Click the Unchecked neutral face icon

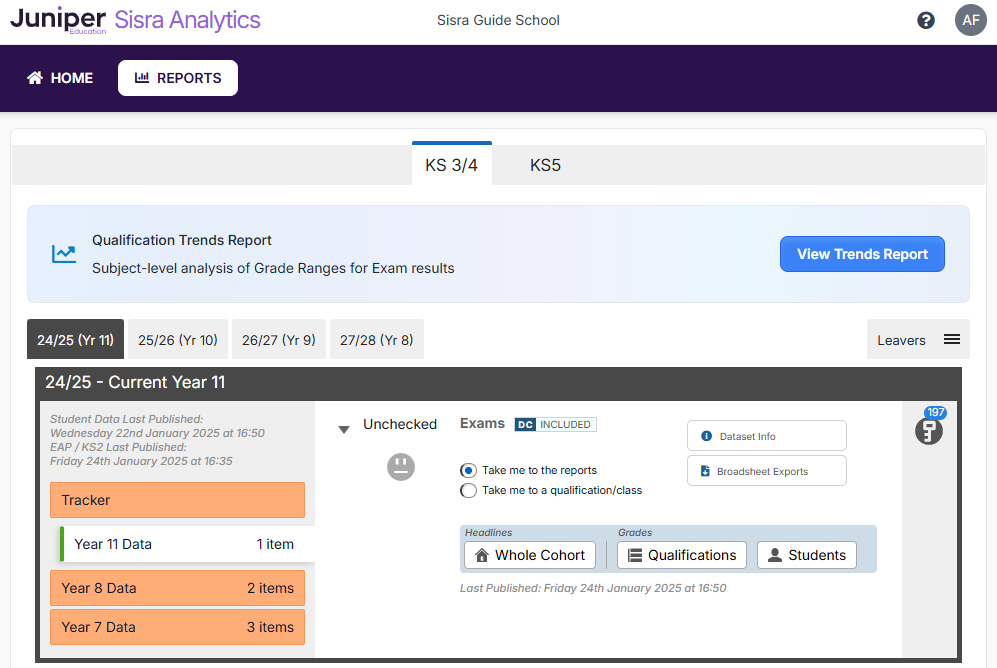coord(400,466)
